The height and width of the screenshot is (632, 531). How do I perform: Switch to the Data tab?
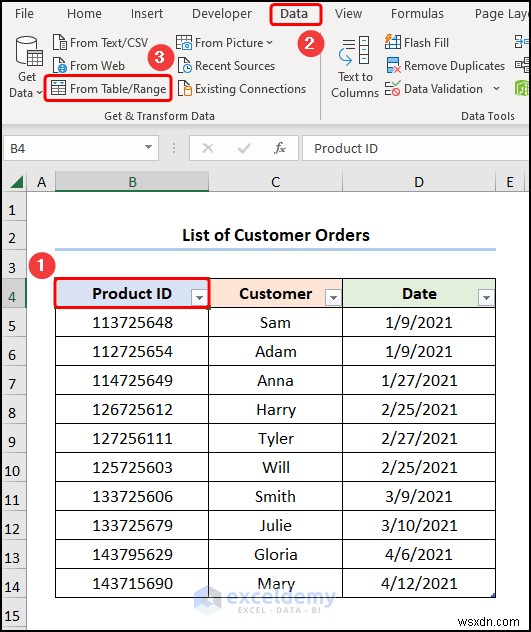point(294,14)
